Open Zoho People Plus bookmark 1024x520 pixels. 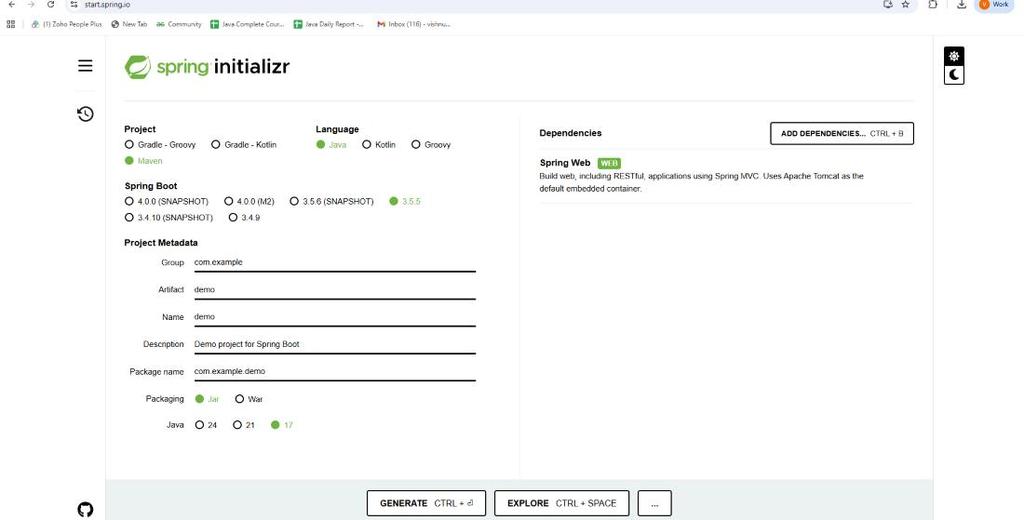(67, 24)
